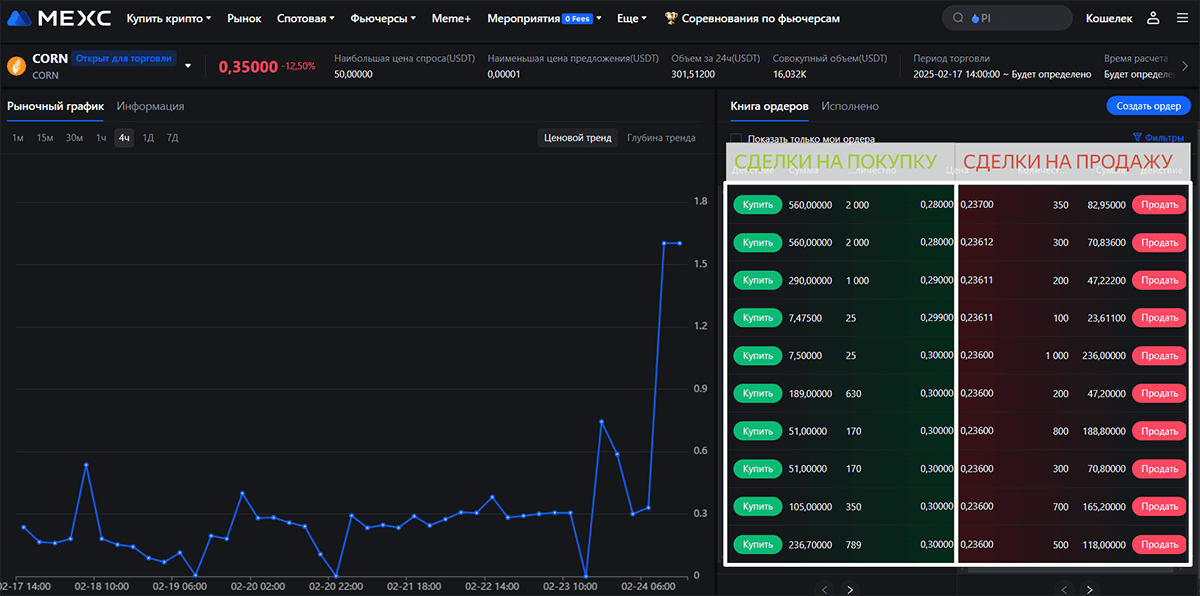Go to next page of the sell orders

coord(1089,589)
